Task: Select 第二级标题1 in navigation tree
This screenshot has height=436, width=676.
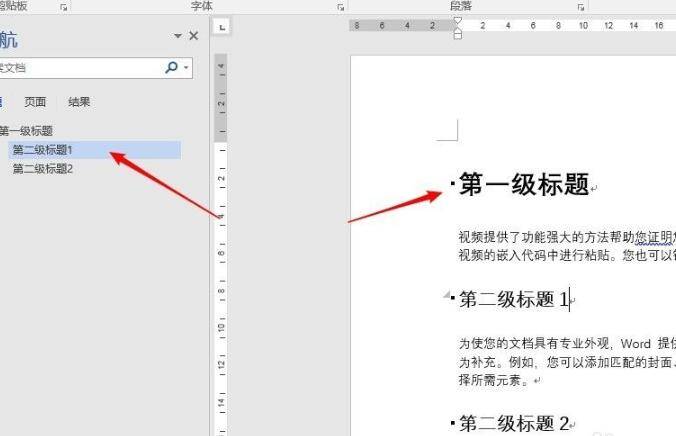Action: point(43,150)
